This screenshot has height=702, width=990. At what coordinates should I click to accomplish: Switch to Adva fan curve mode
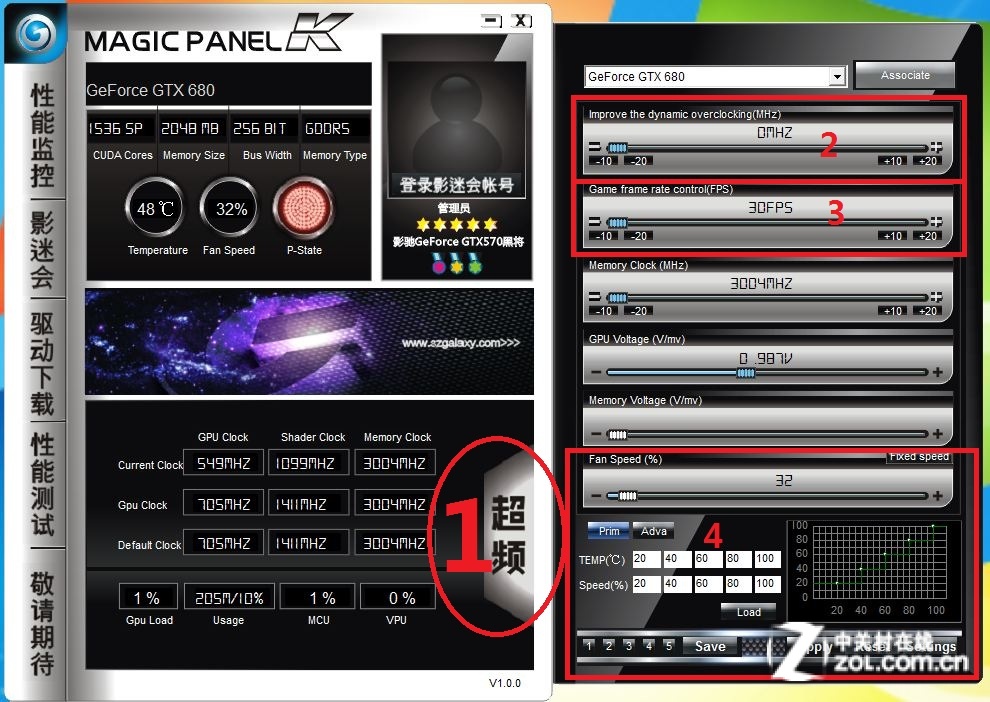coord(653,531)
